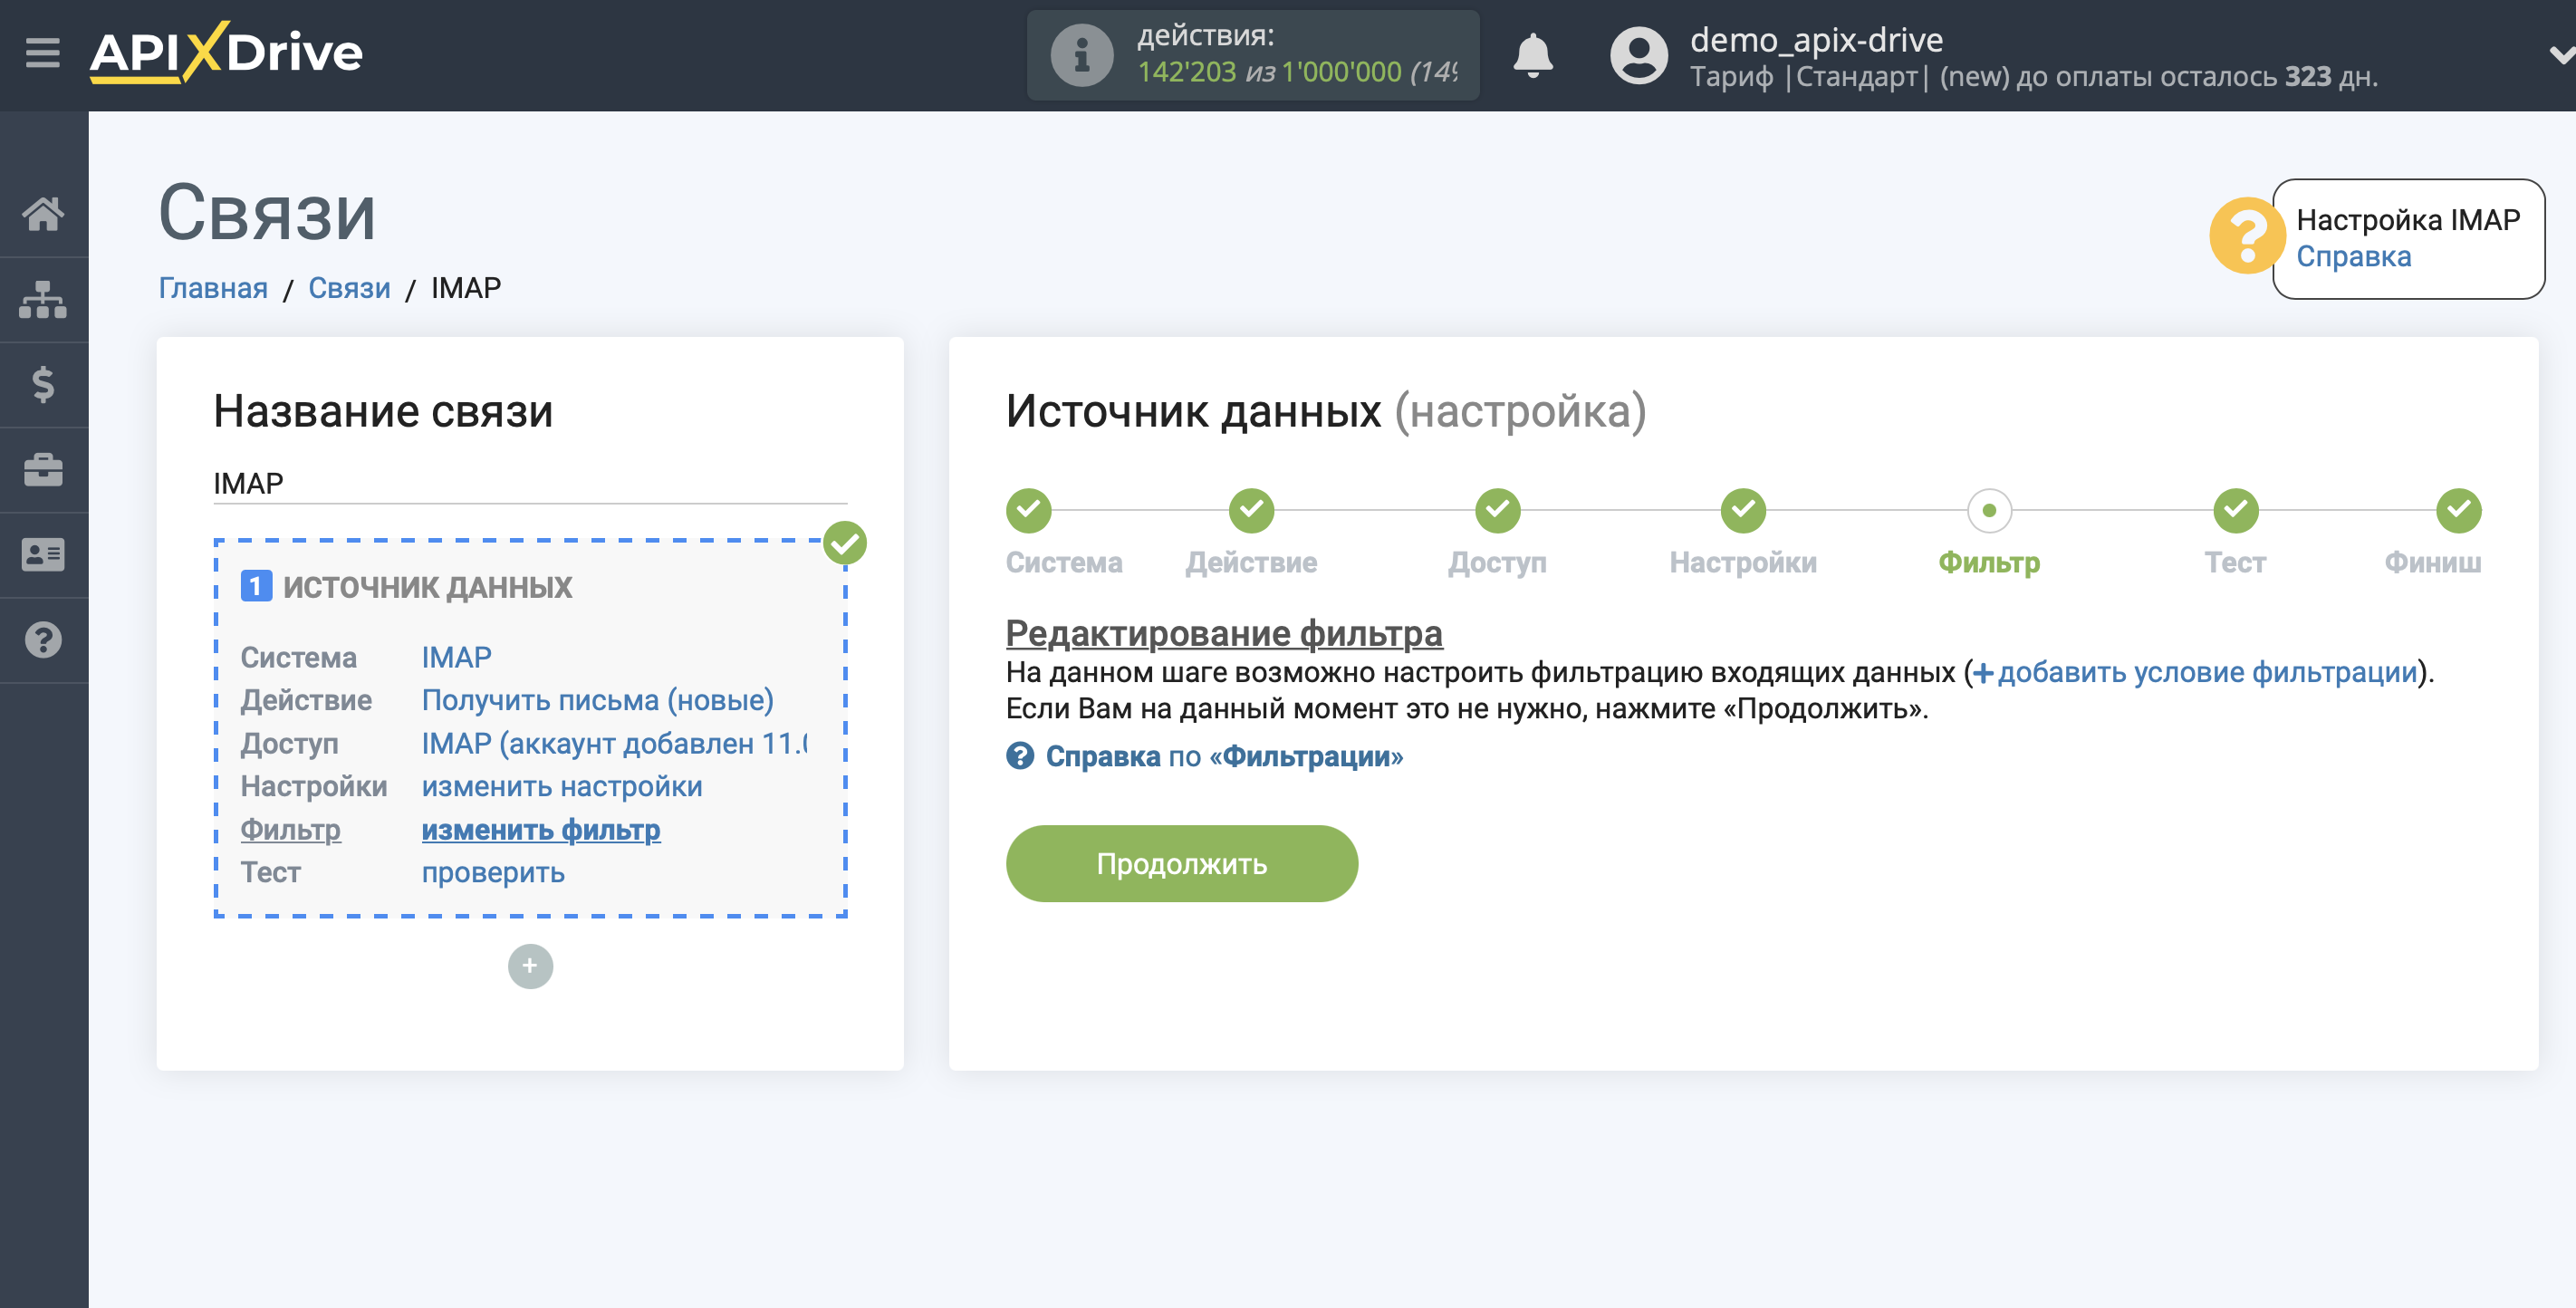
Task: Open help question icon in sidebar
Action: [43, 640]
